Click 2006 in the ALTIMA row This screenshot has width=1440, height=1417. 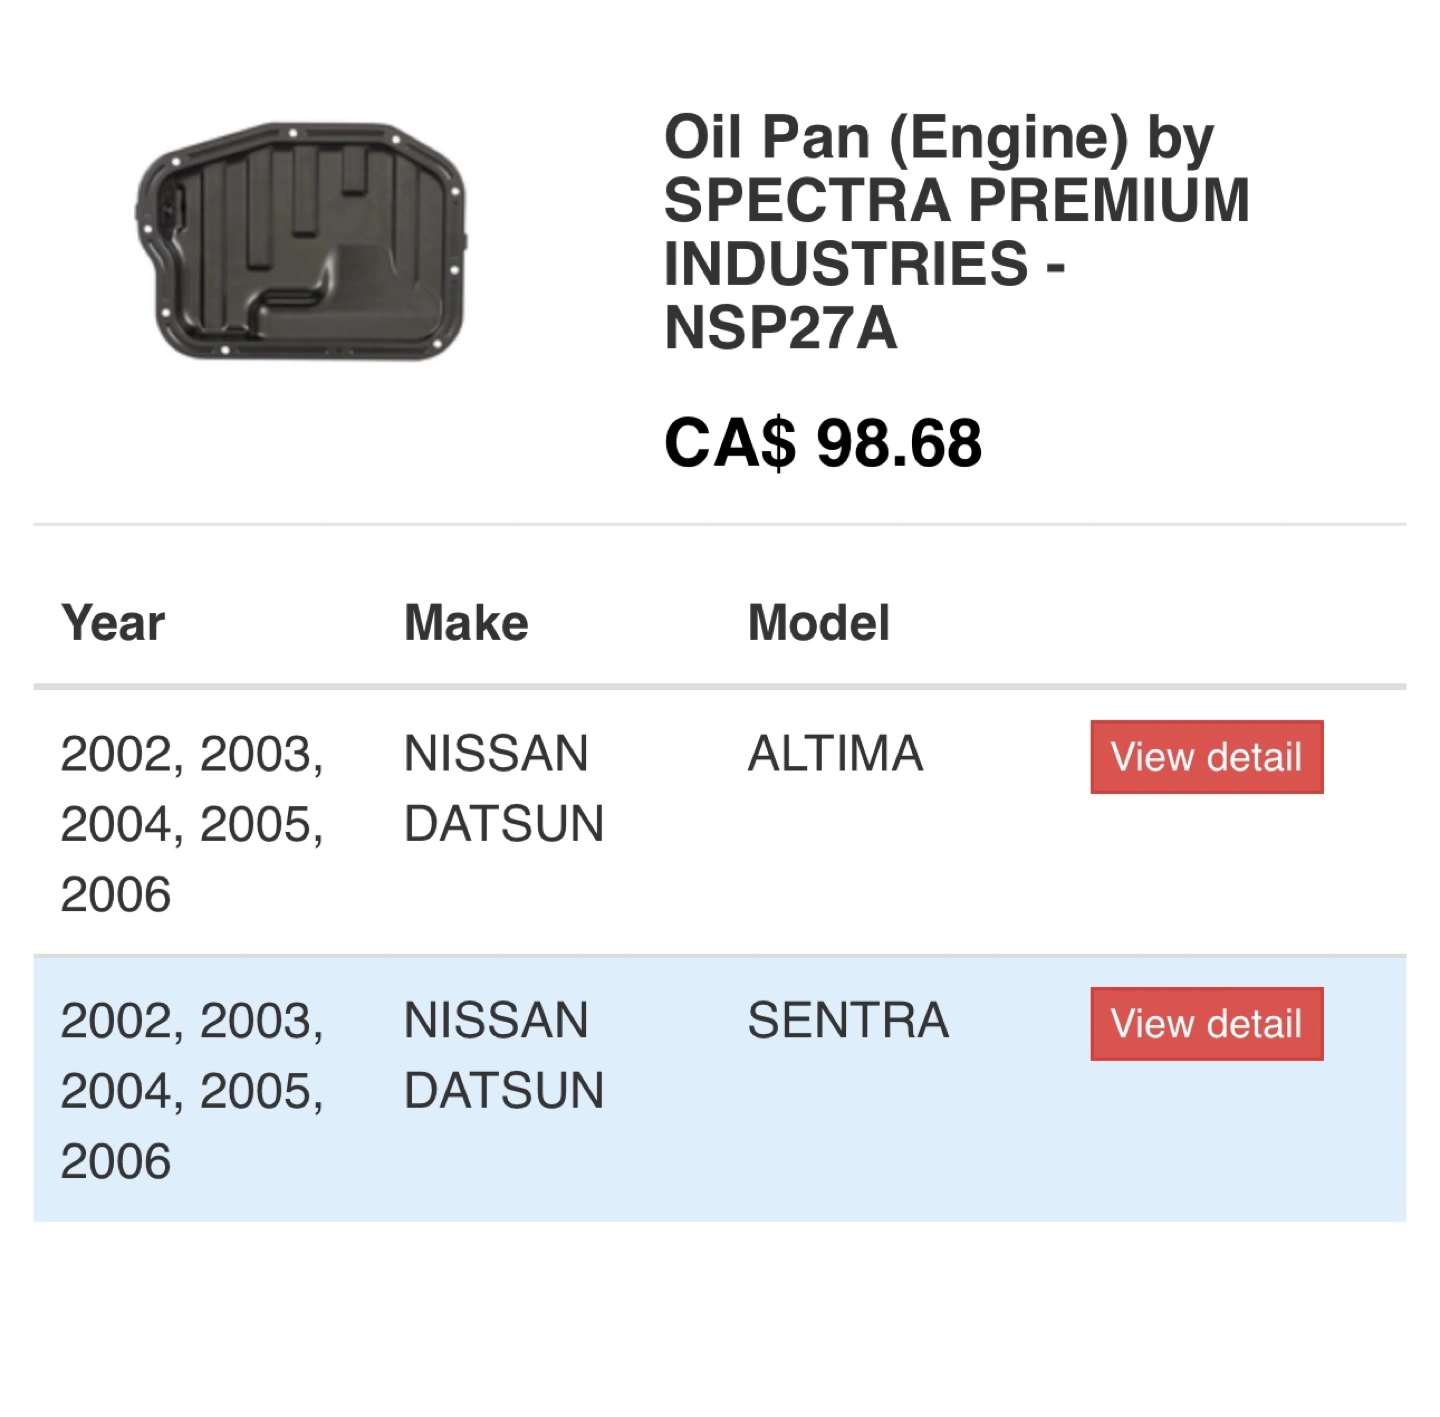pyautogui.click(x=116, y=894)
